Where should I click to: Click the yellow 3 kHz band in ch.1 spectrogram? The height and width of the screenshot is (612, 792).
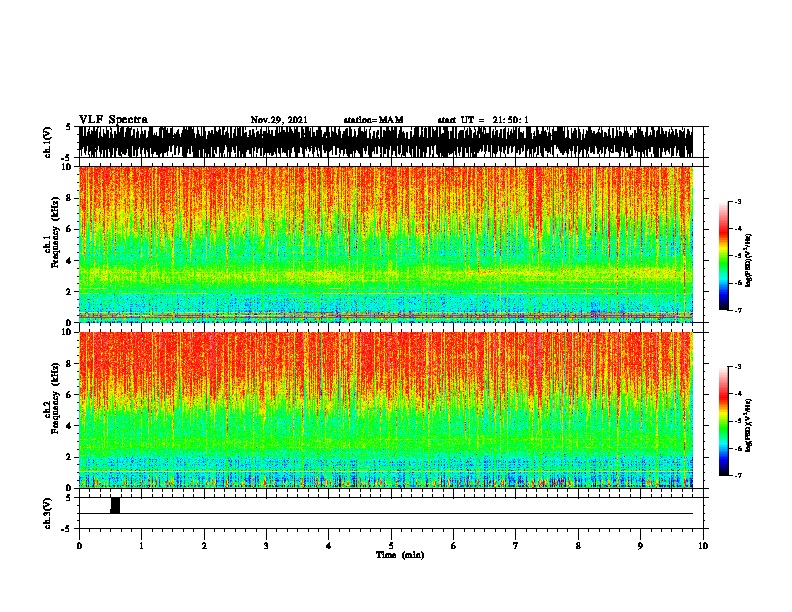point(386,275)
